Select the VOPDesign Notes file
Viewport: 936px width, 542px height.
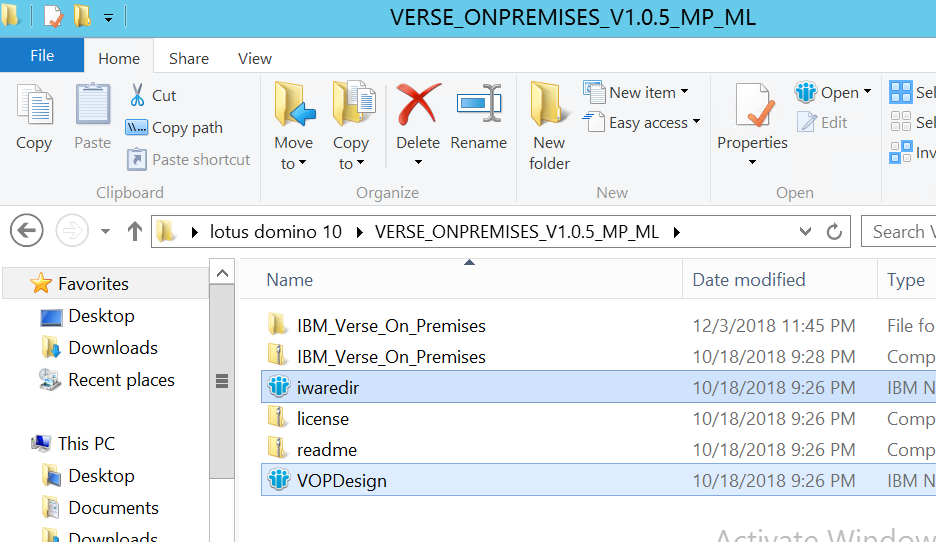tap(599, 481)
